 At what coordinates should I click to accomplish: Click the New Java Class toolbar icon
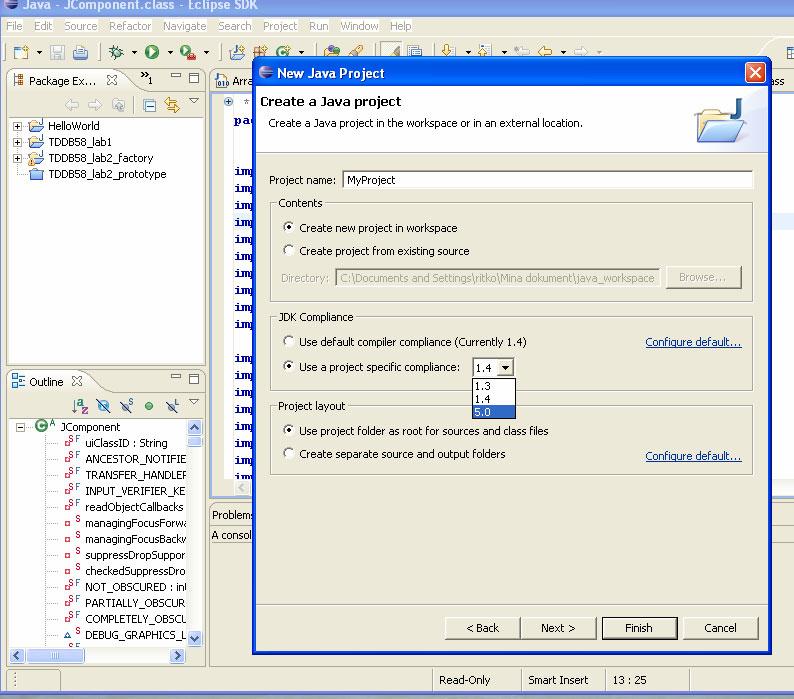pos(284,51)
